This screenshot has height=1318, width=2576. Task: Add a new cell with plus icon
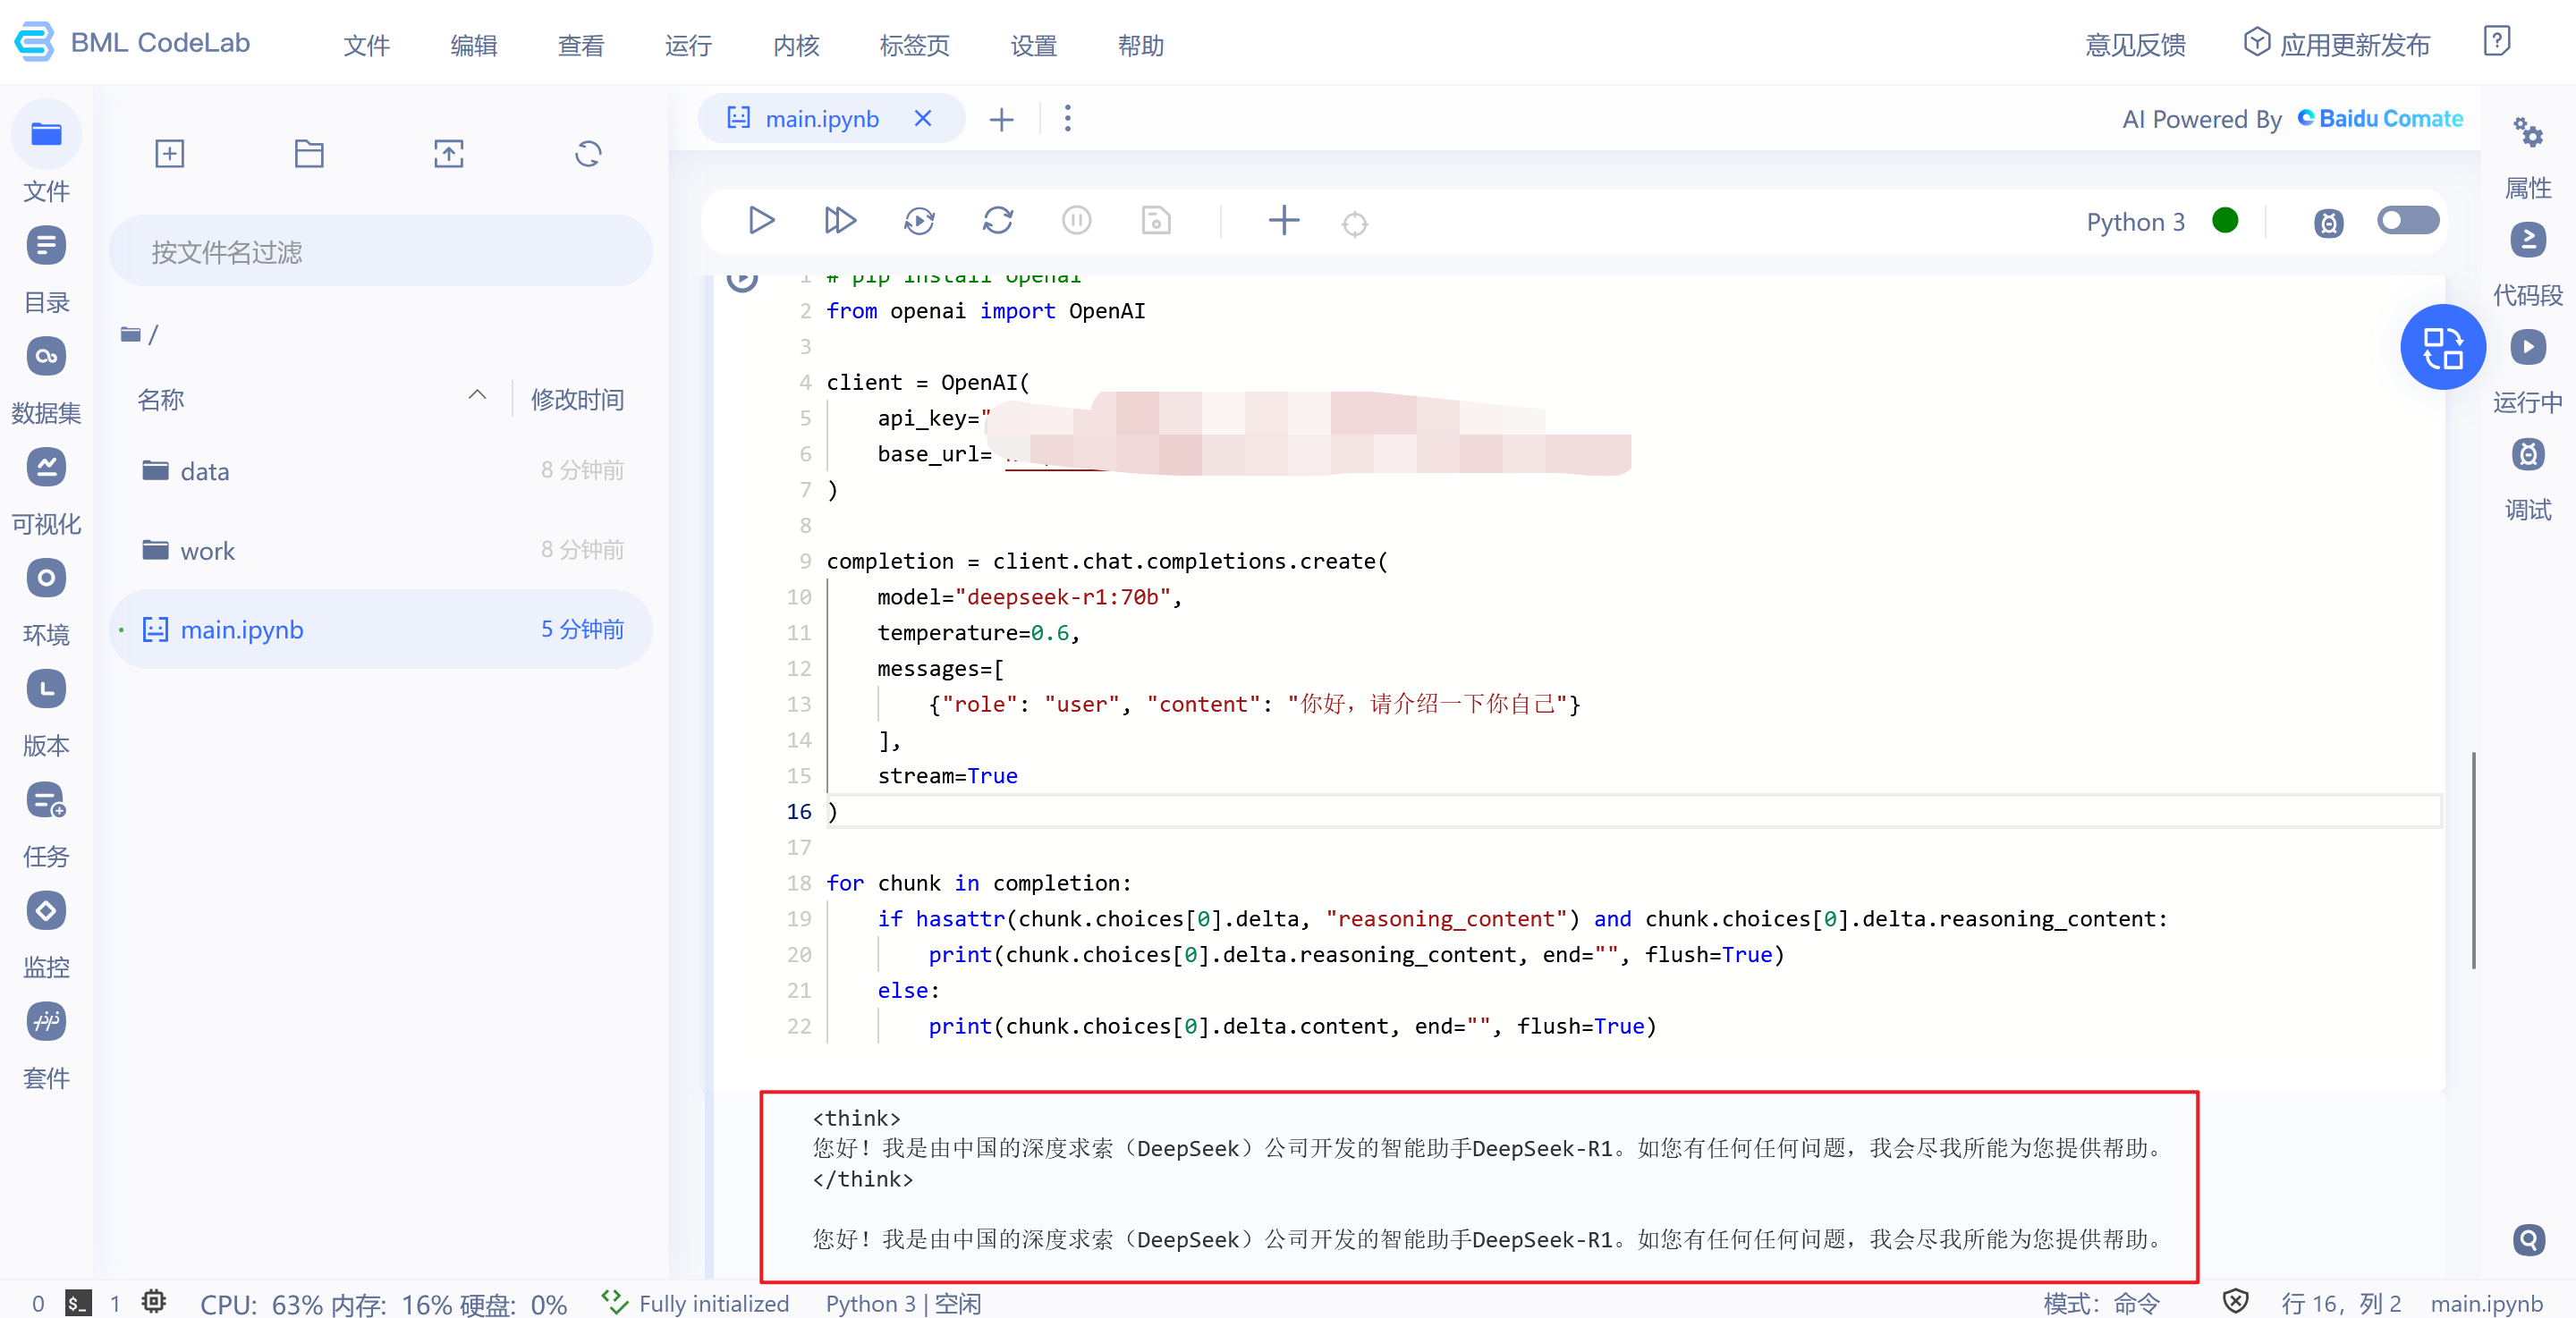[x=1283, y=220]
